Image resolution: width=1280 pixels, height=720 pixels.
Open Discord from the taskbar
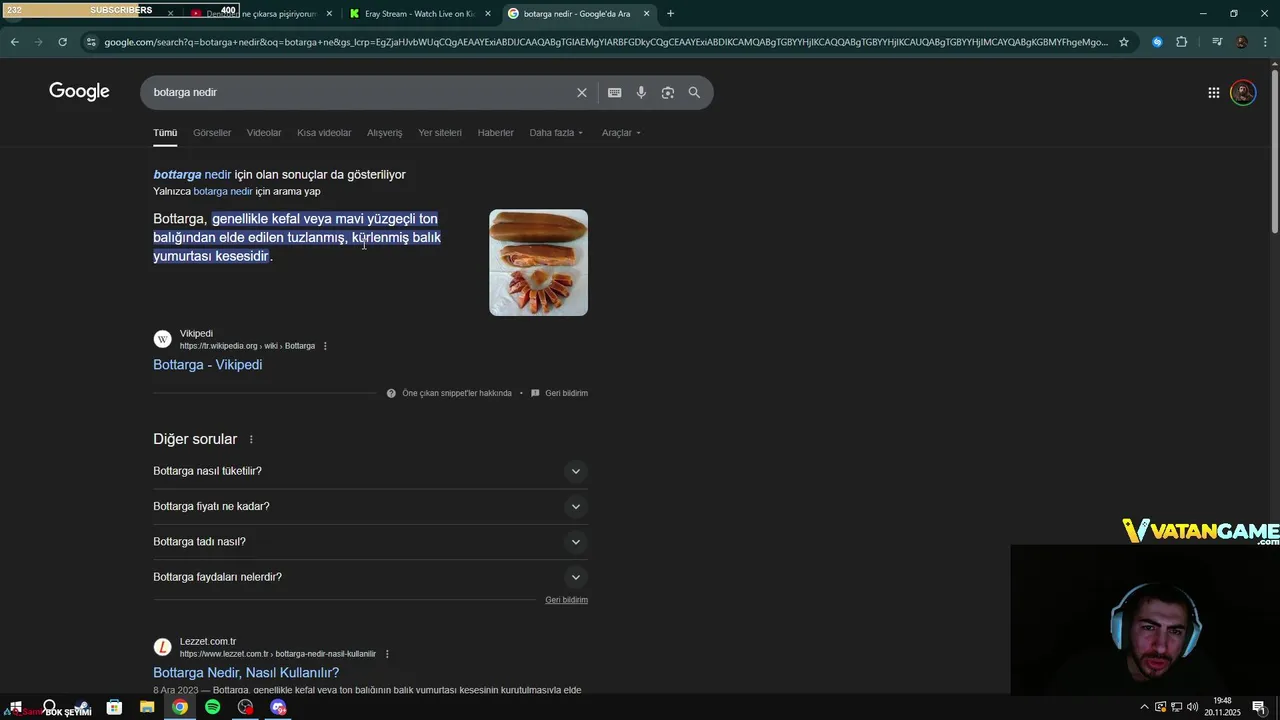point(278,707)
